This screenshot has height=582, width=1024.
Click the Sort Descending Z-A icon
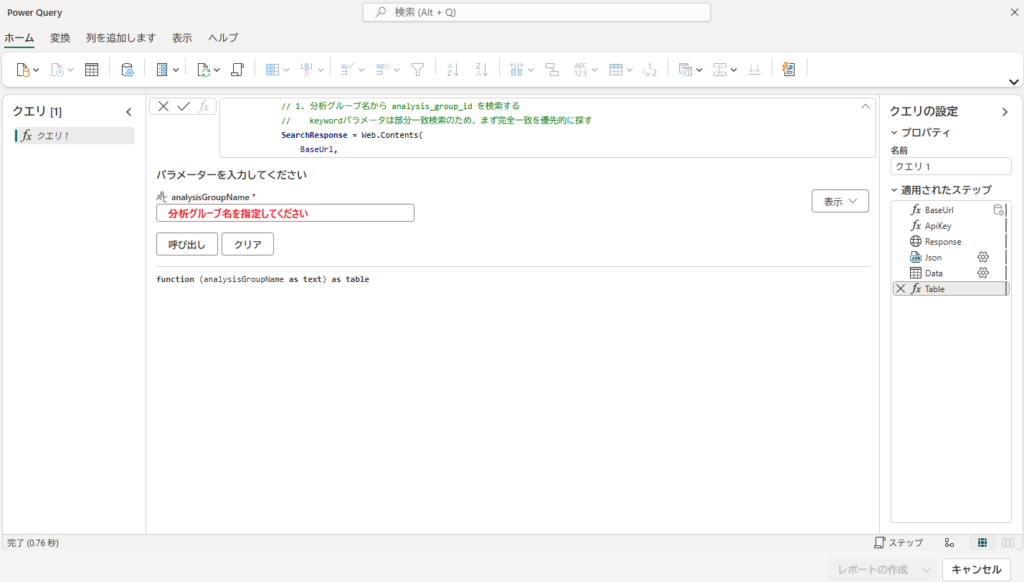[481, 69]
